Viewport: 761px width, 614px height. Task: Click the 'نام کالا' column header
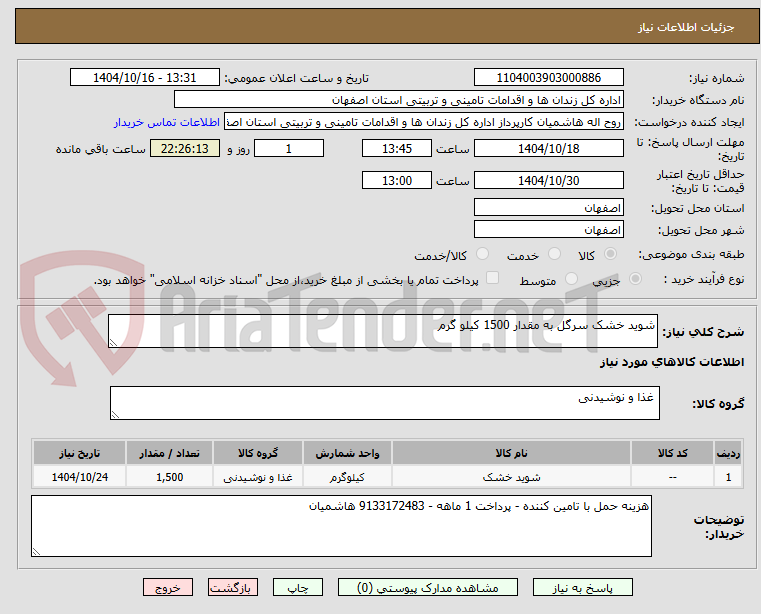(511, 453)
